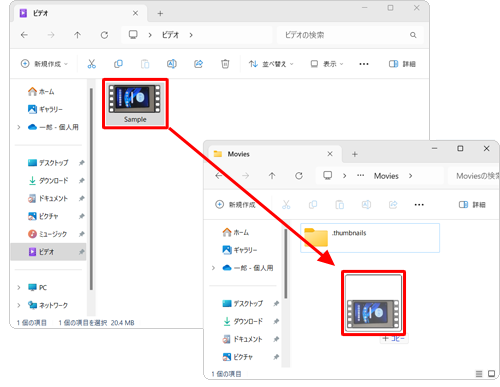Add new tab in Movies window
Screen dimensions: 500x387
355,154
